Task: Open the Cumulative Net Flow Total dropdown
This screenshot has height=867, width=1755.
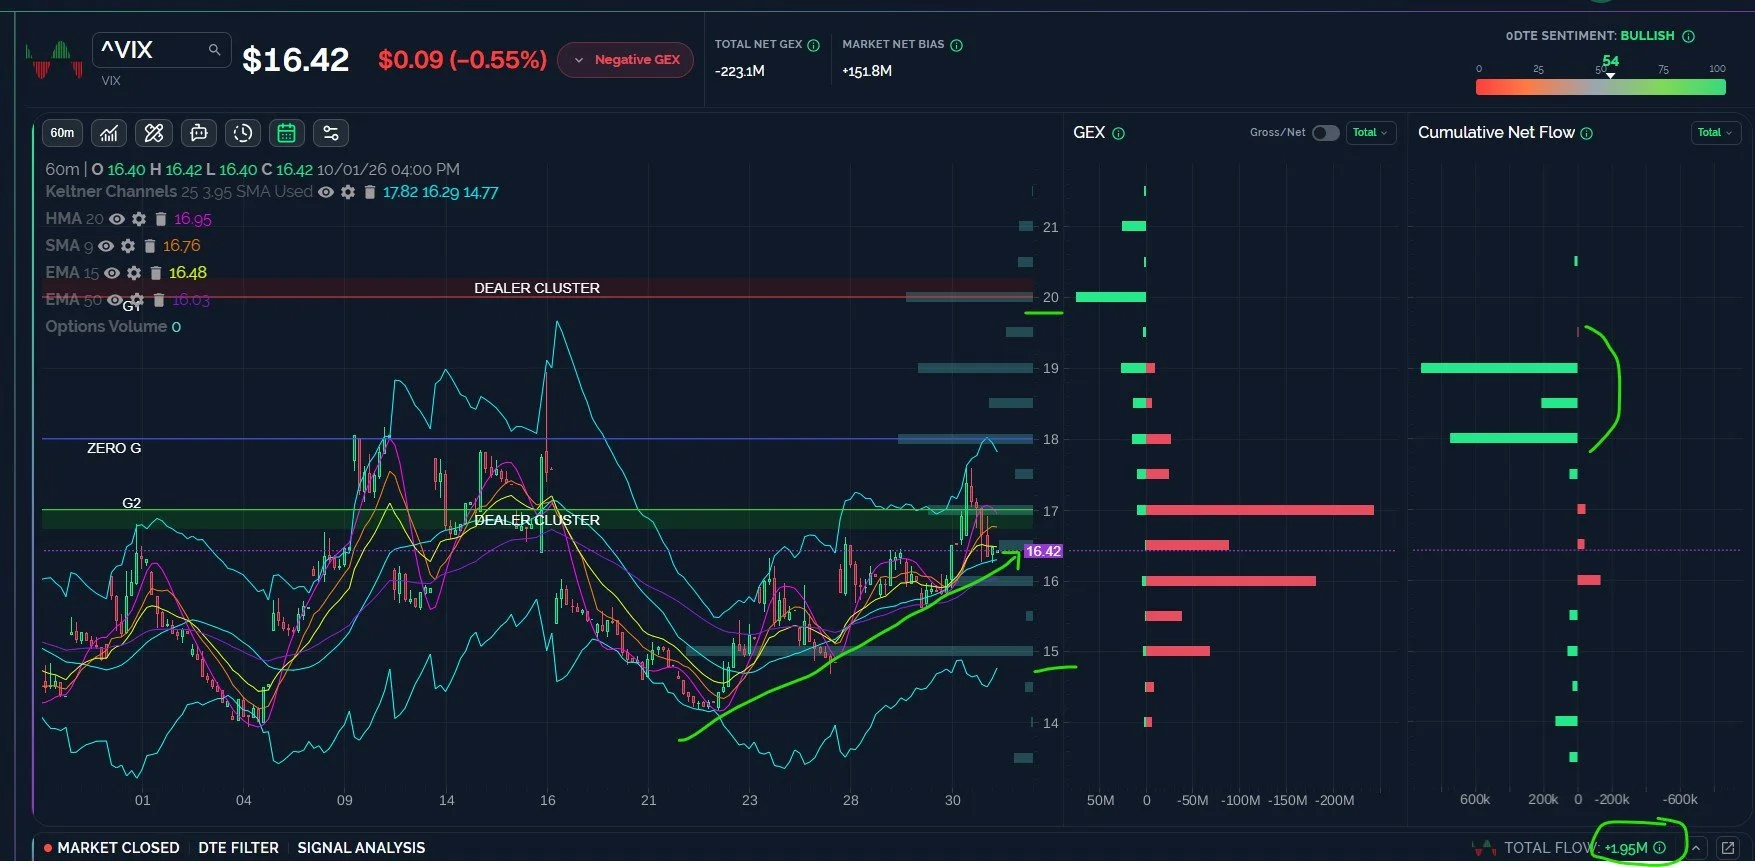Action: 1715,133
